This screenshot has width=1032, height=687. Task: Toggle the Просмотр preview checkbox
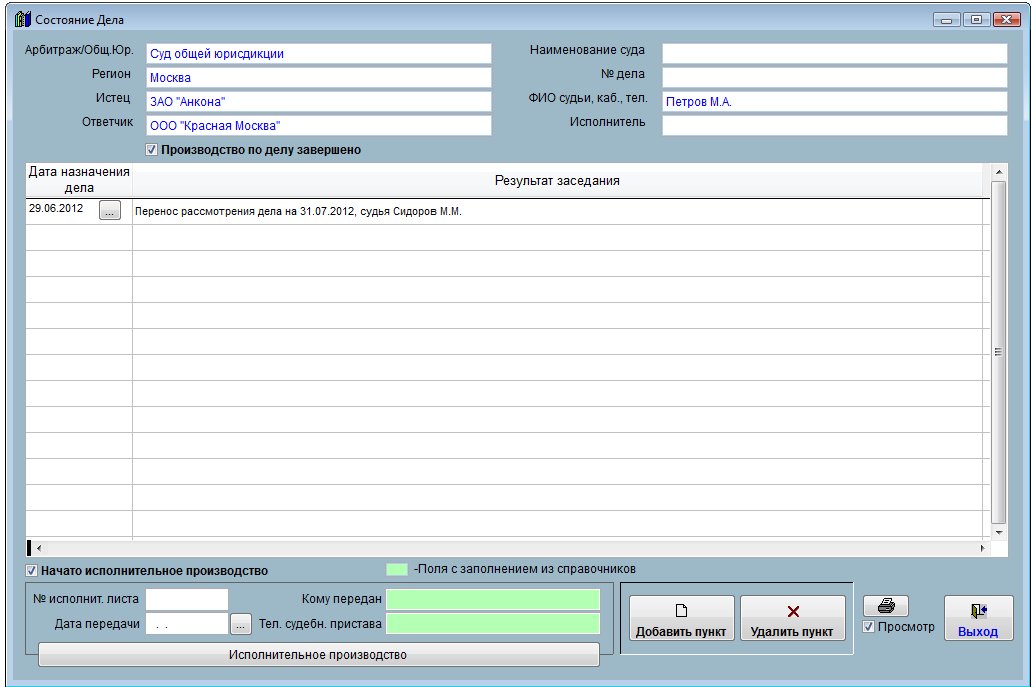(869, 628)
